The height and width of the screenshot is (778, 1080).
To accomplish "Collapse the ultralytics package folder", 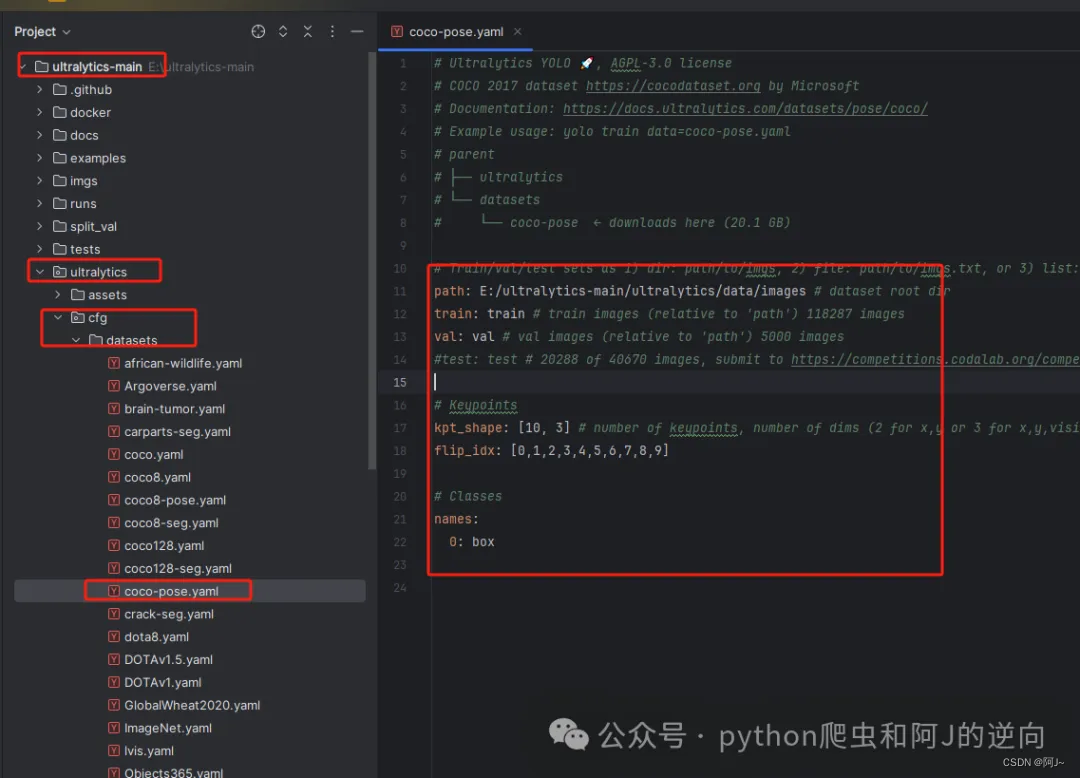I will pyautogui.click(x=39, y=272).
